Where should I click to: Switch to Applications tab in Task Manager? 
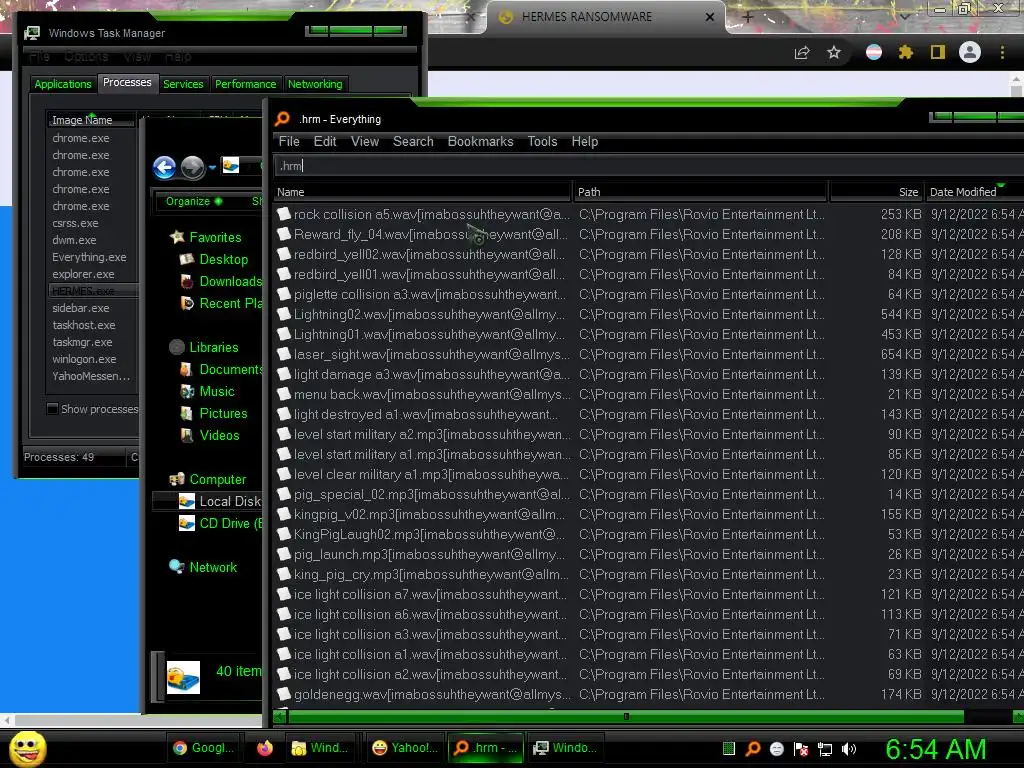pos(63,84)
